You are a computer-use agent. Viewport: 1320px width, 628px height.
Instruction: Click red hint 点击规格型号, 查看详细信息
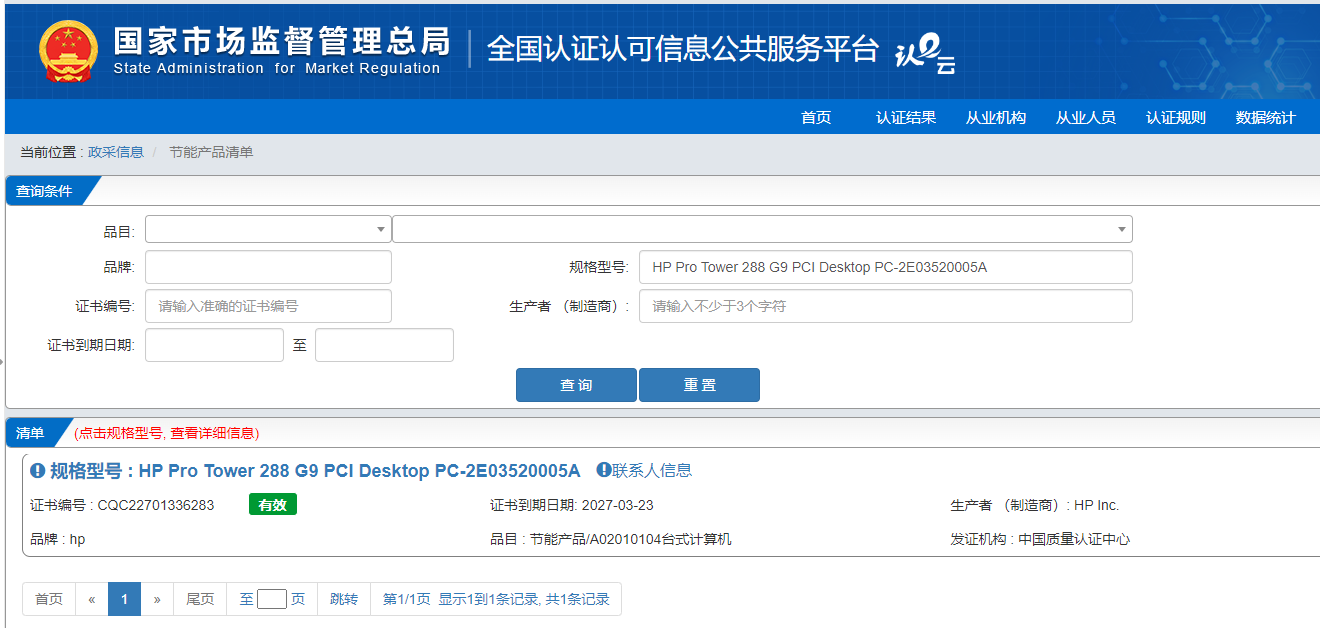[x=167, y=433]
